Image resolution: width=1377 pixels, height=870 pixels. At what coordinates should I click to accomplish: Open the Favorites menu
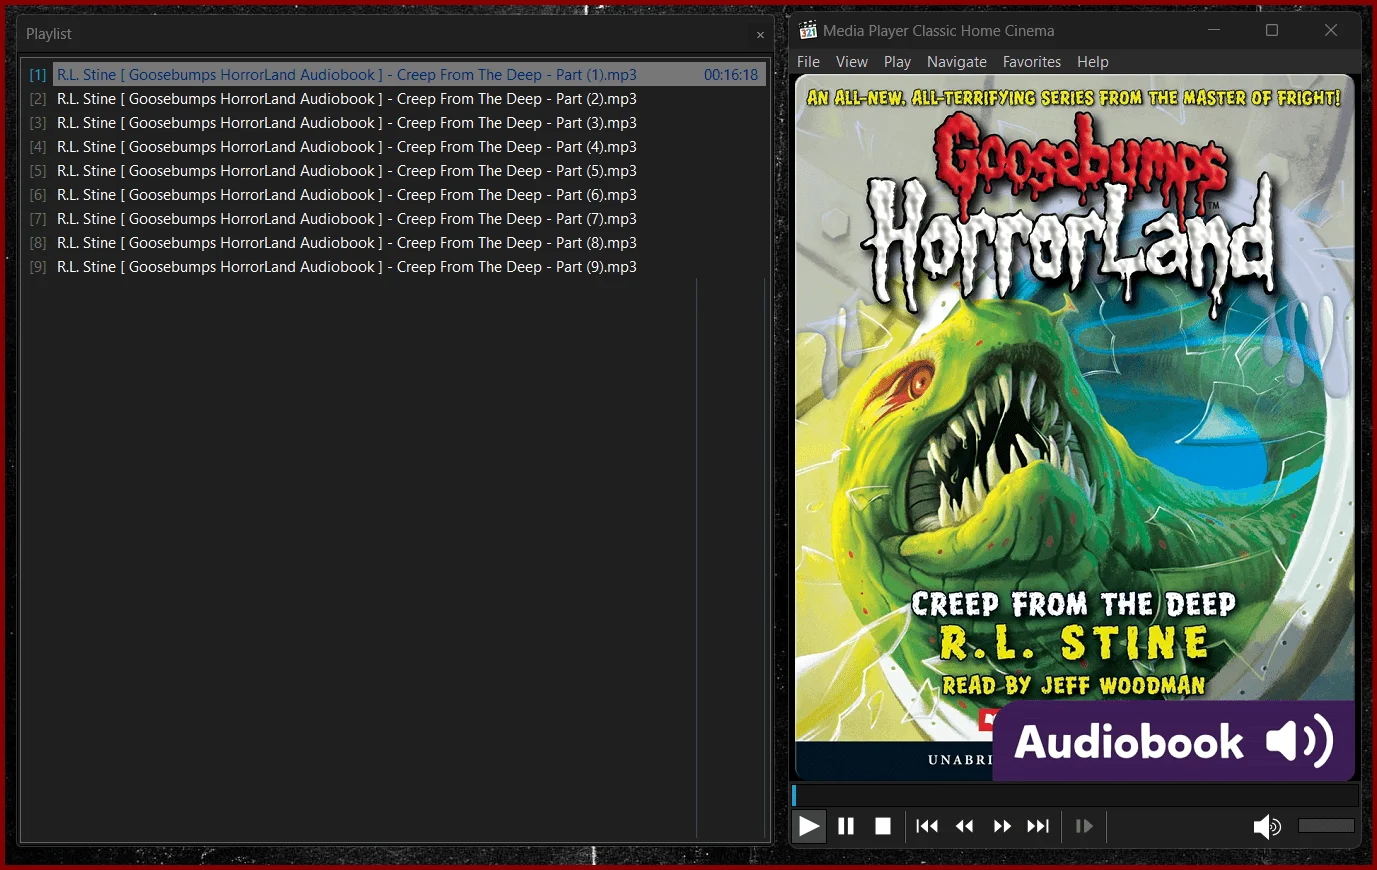[1032, 62]
